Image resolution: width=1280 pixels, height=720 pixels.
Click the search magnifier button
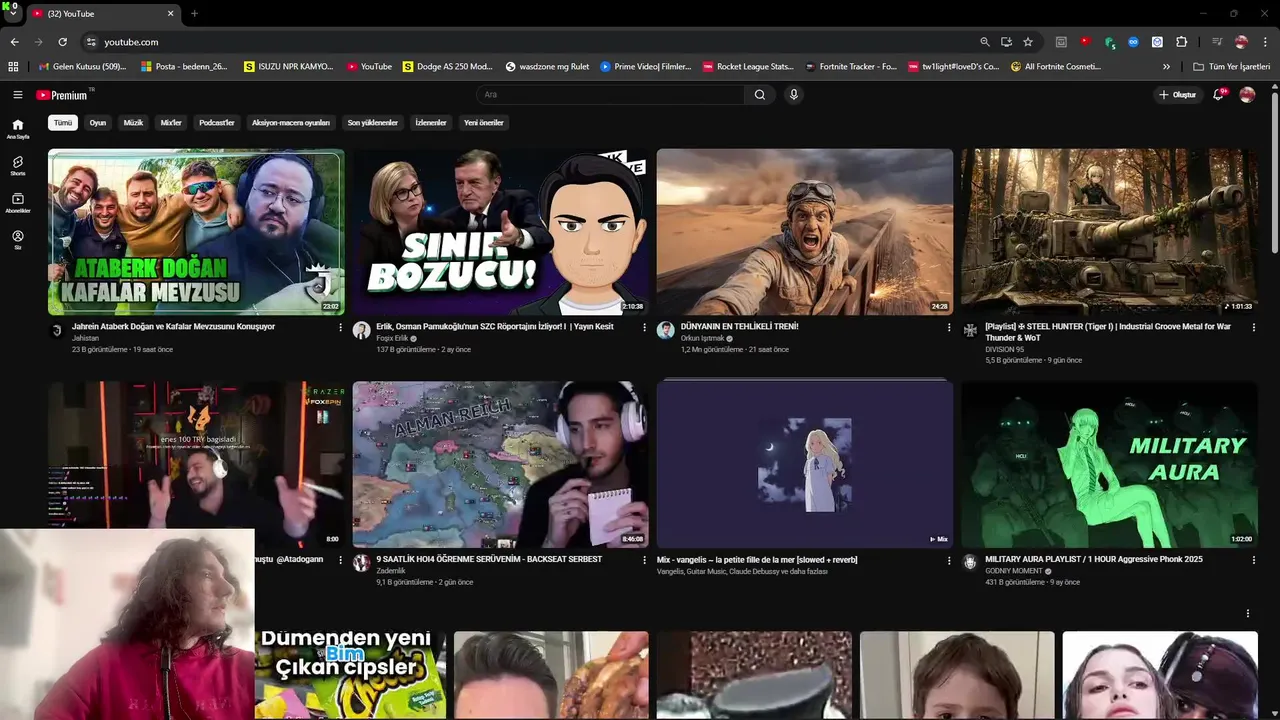coord(760,95)
